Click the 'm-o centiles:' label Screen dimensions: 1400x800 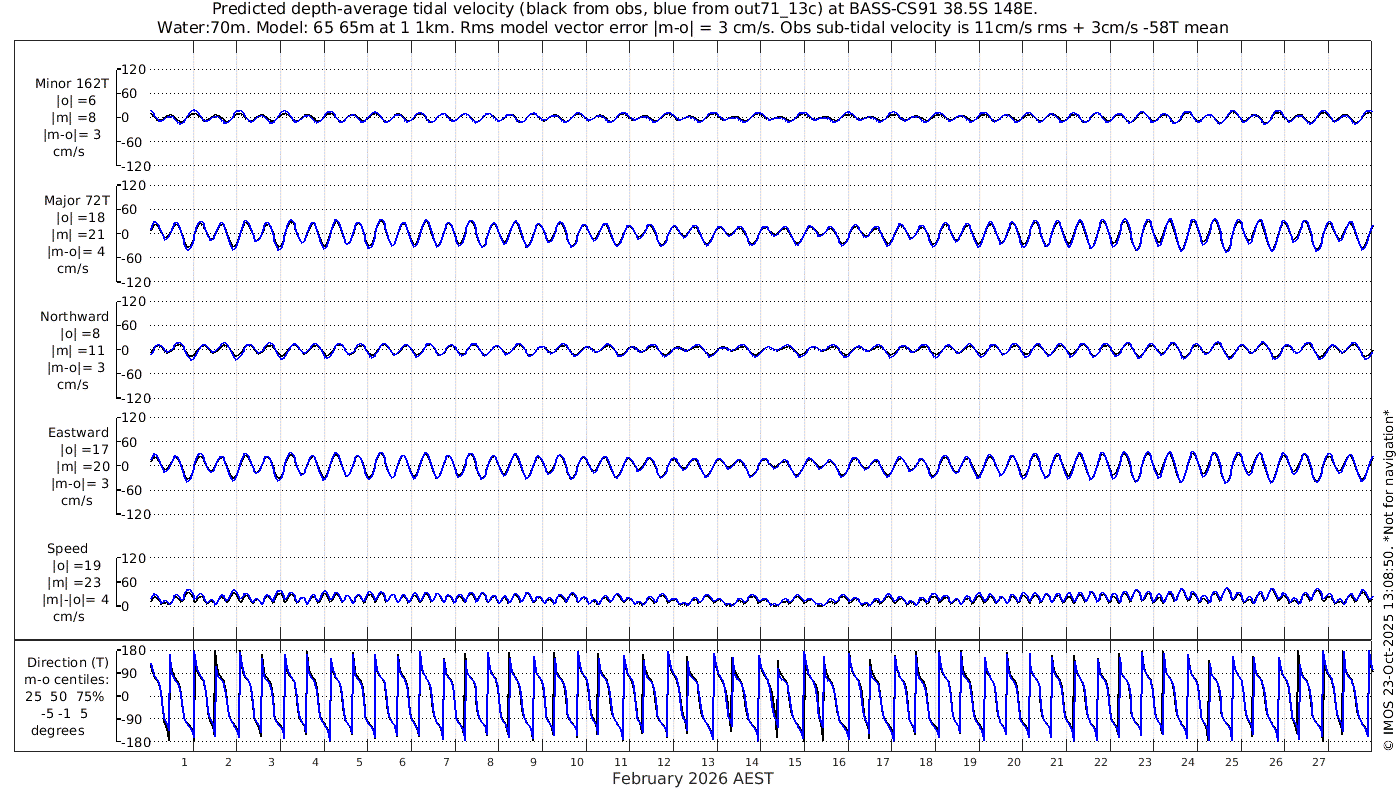67,680
